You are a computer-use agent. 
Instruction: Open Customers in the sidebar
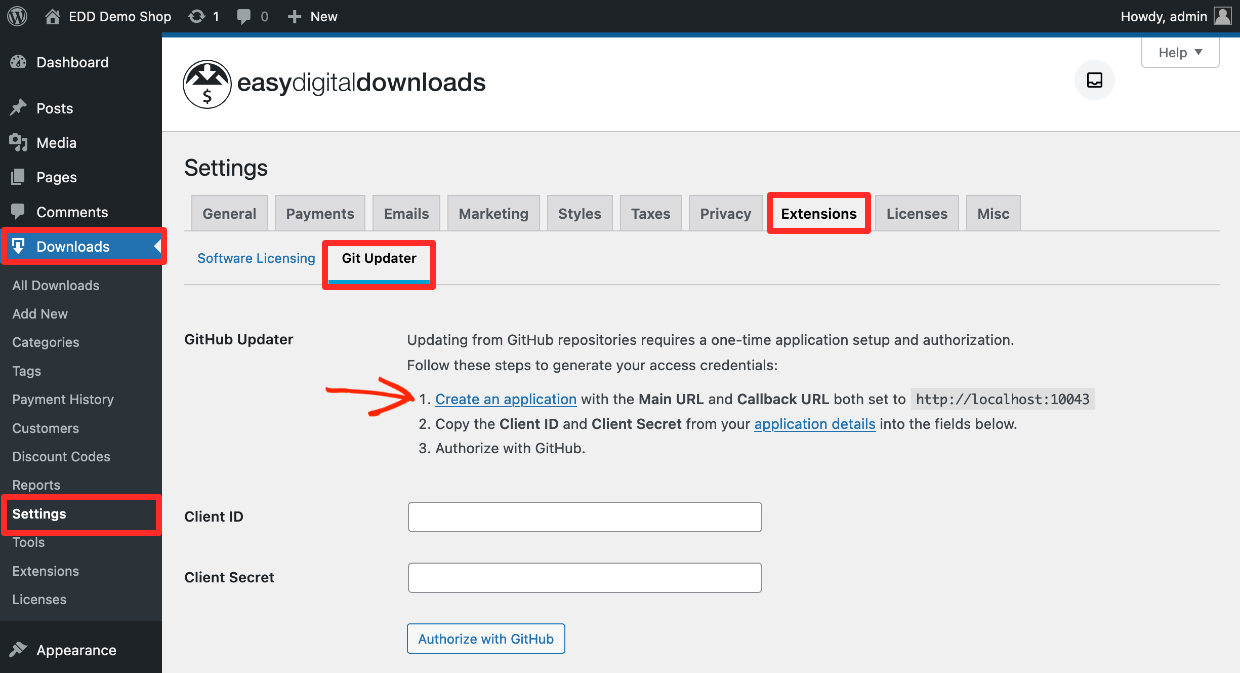click(46, 428)
